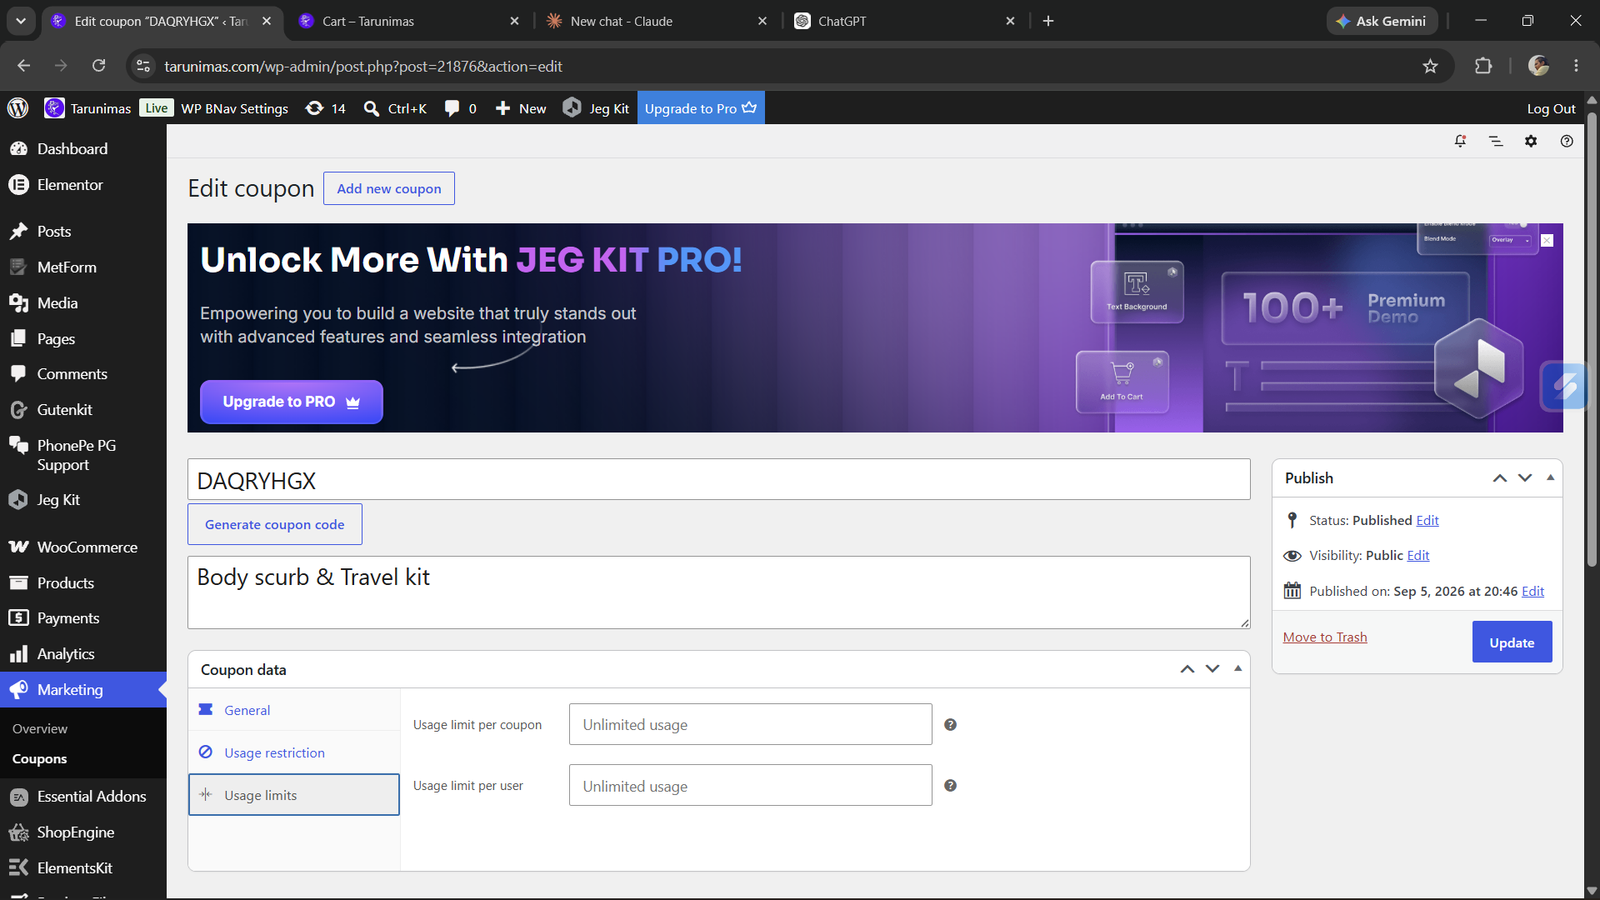Move the Coupon data panel up
Image resolution: width=1600 pixels, height=900 pixels.
coord(1187,669)
